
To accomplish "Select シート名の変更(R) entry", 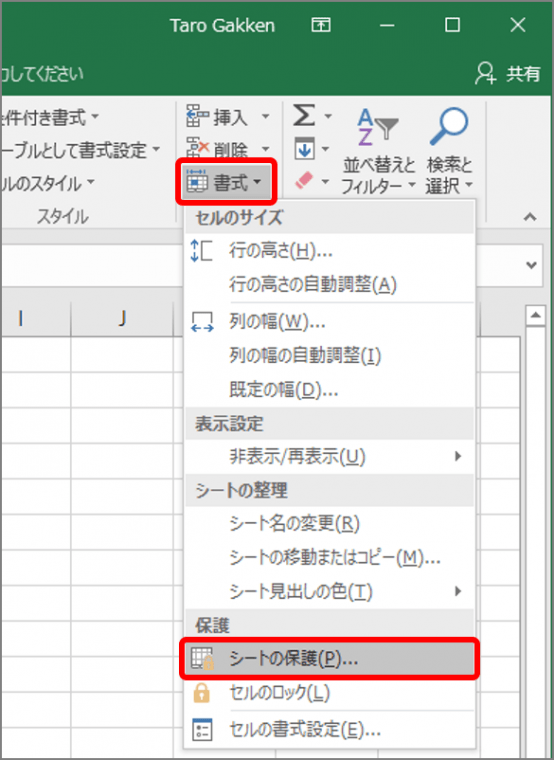I will 330,523.
